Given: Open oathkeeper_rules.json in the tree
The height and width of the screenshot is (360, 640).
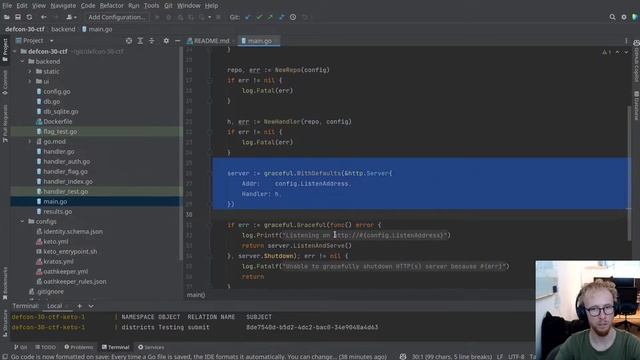Looking at the screenshot, I should 75,282.
